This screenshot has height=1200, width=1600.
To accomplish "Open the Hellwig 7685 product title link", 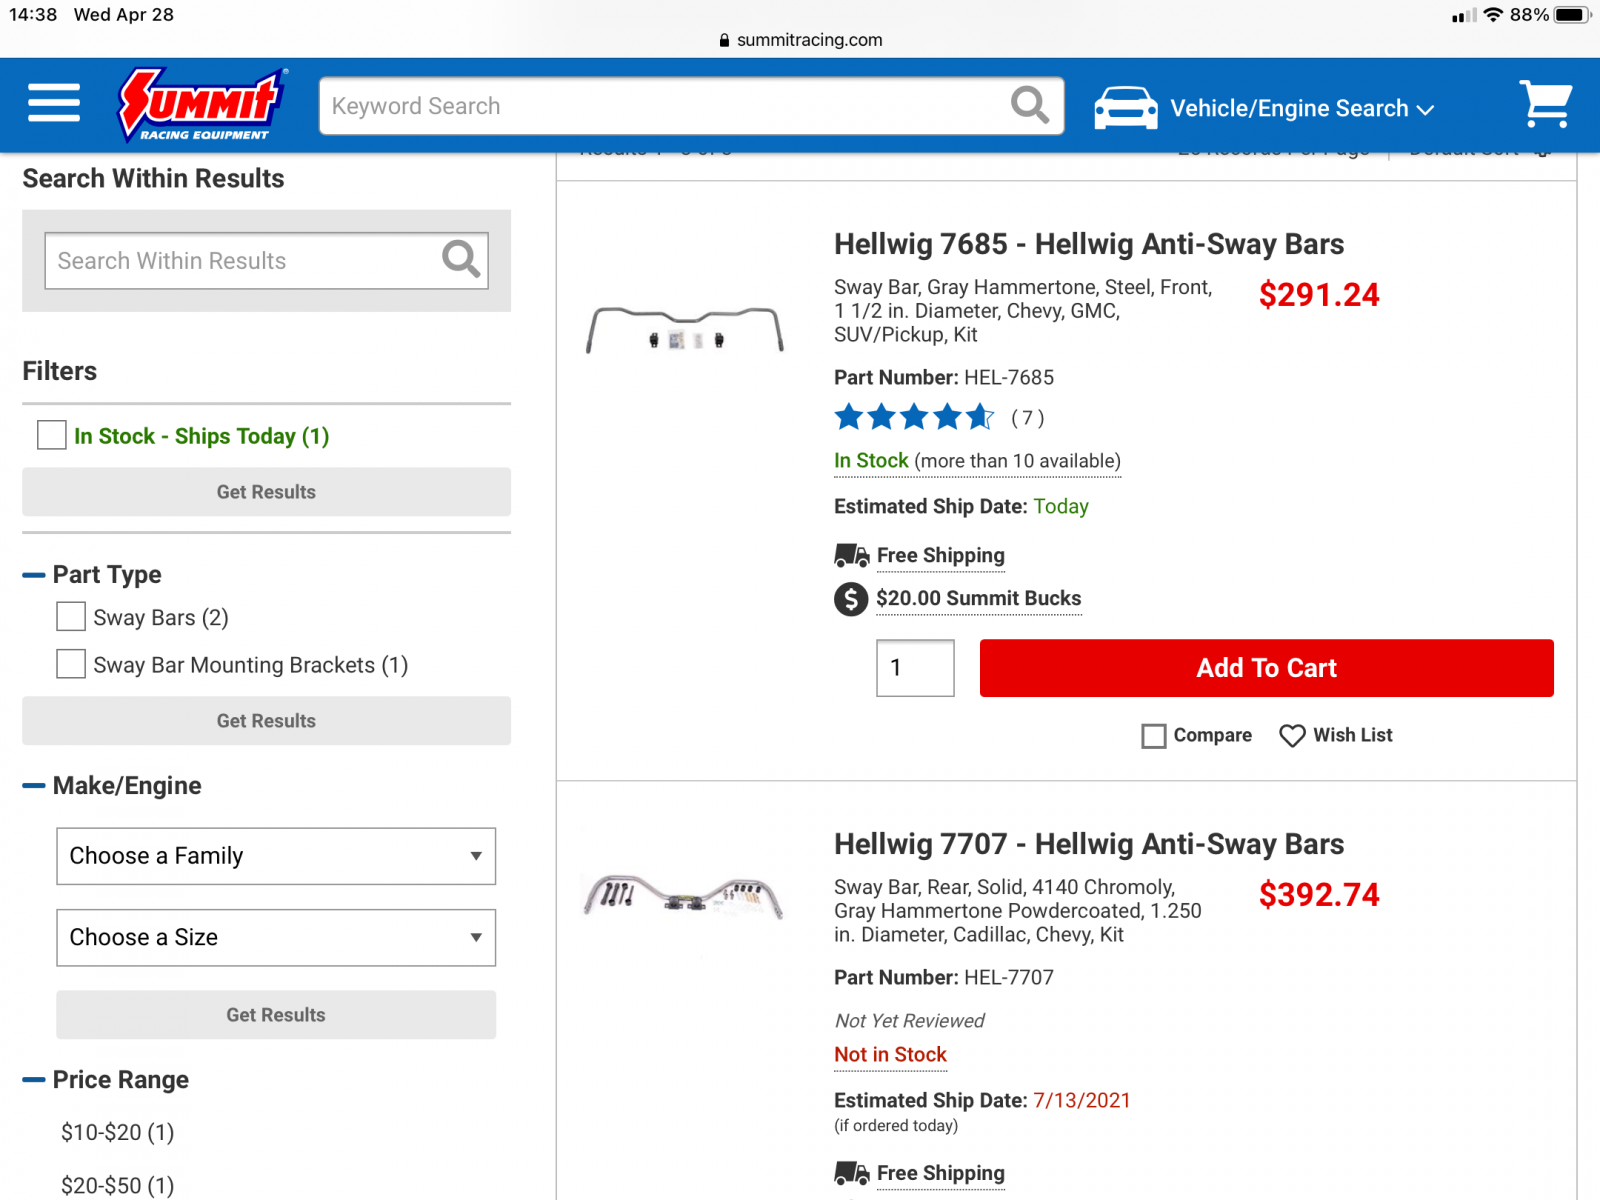I will pyautogui.click(x=1089, y=244).
